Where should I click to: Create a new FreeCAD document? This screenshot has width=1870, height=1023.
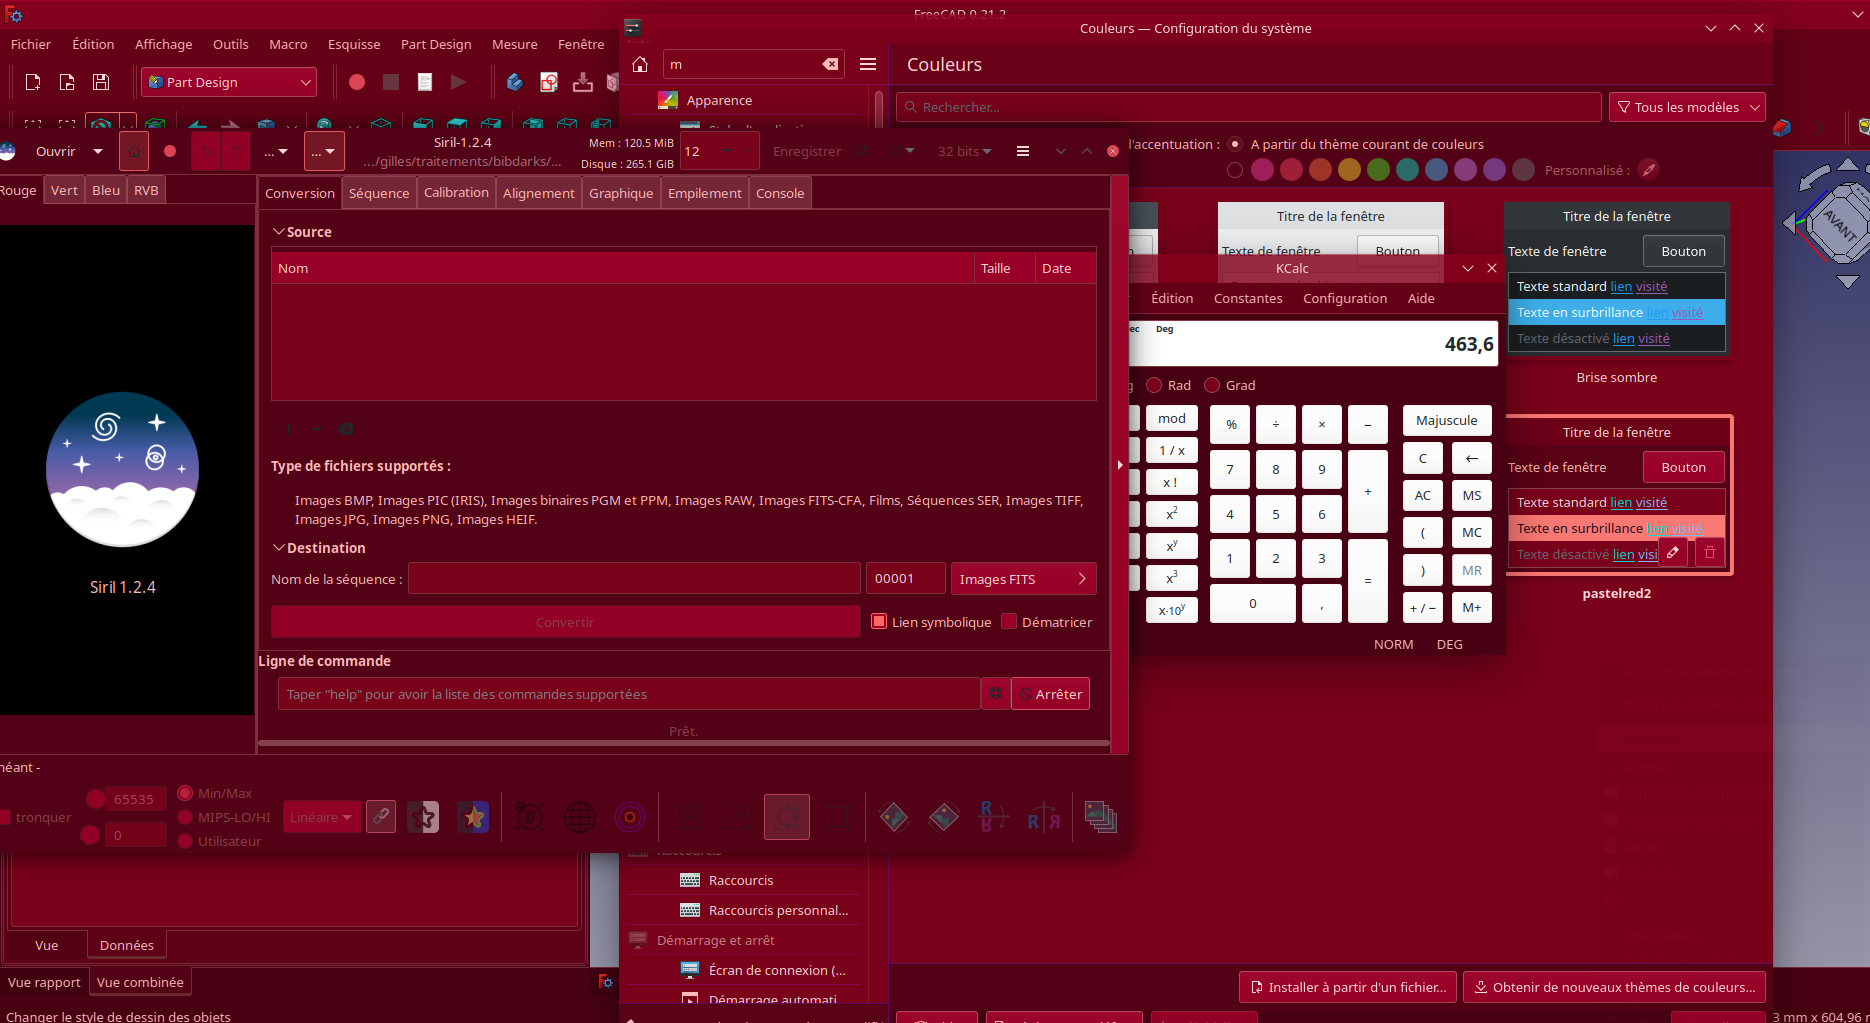[x=33, y=82]
